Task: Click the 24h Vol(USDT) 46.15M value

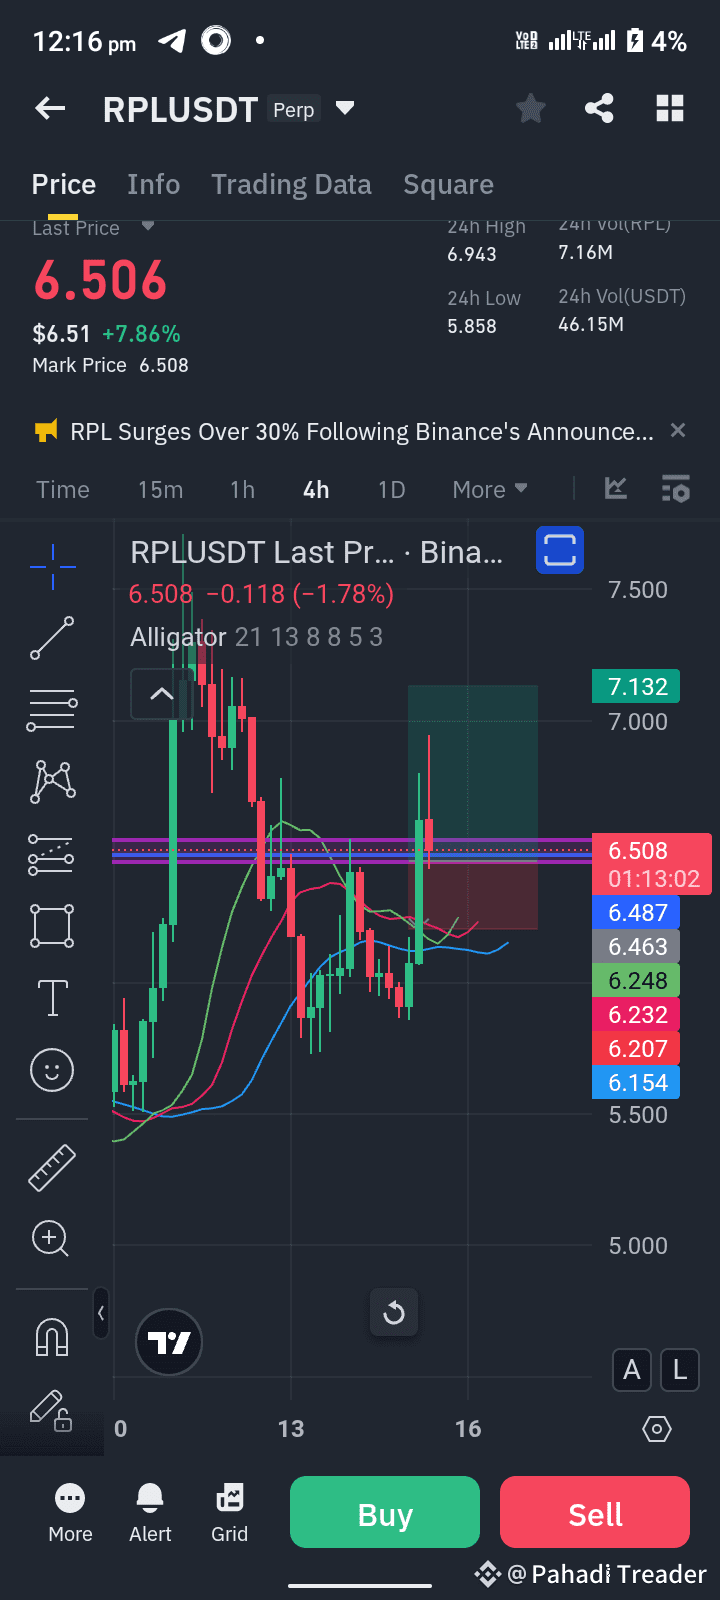Action: 591,324
